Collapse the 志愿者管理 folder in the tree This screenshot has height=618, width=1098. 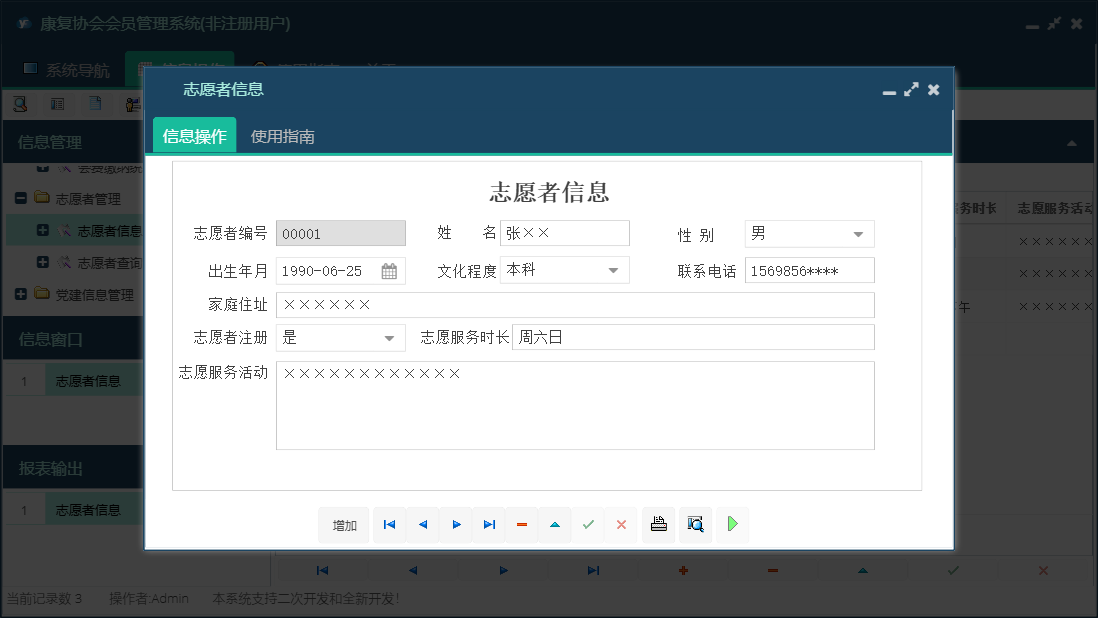21,198
